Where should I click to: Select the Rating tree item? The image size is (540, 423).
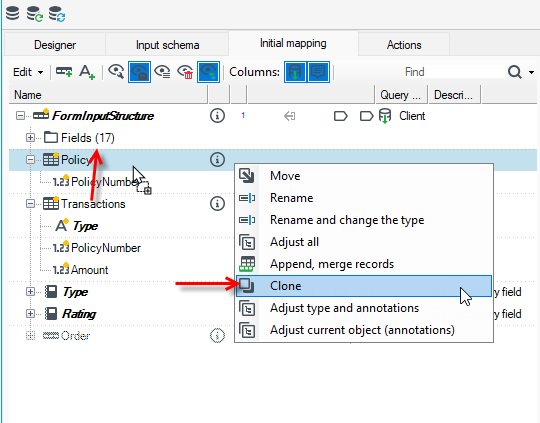[x=79, y=314]
